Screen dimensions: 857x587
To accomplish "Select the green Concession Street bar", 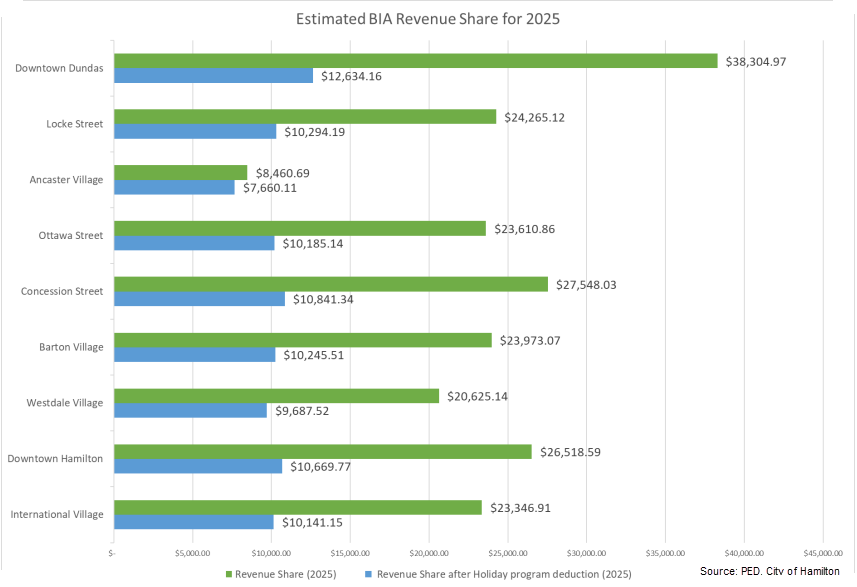I will pos(331,284).
